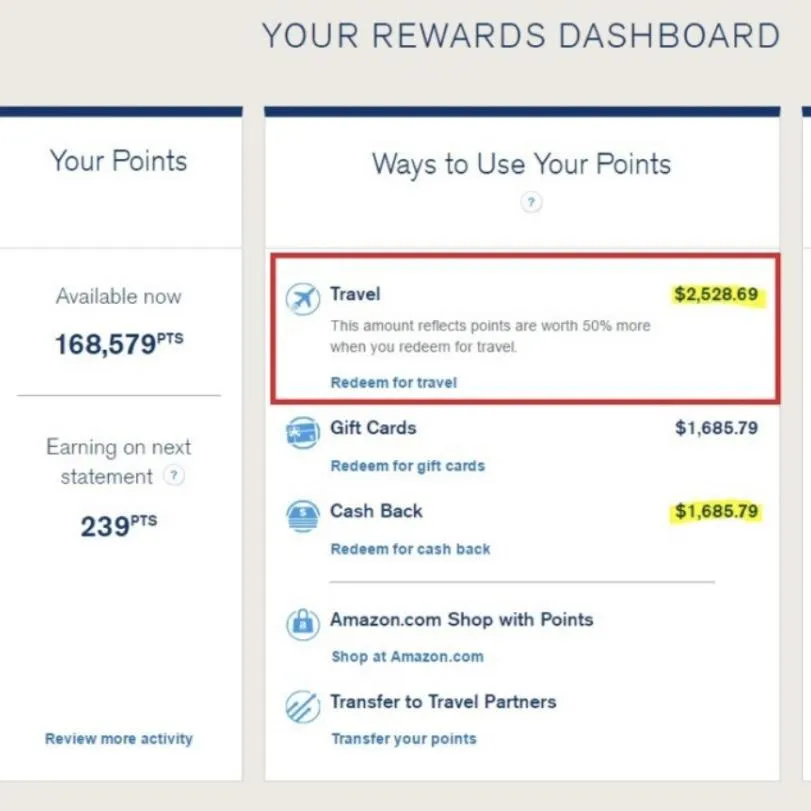Click the Travel airplane icon
811x811 pixels.
303,299
